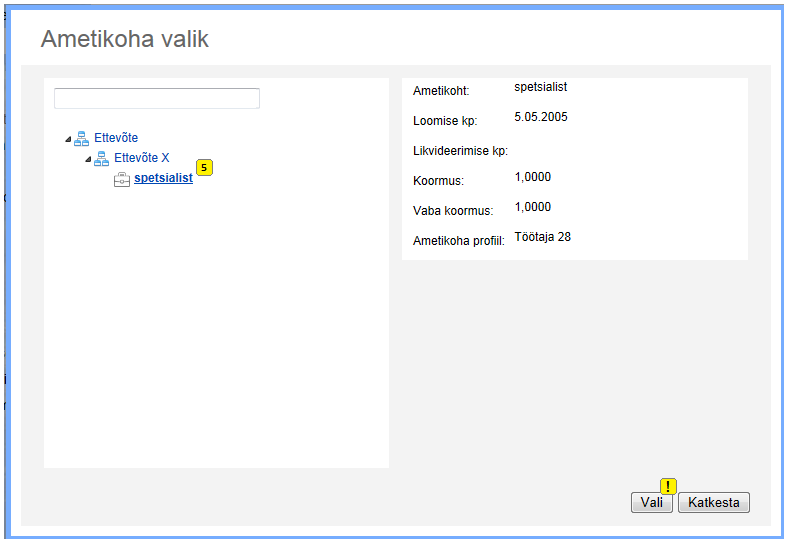Focus the search field above the tree

157,98
